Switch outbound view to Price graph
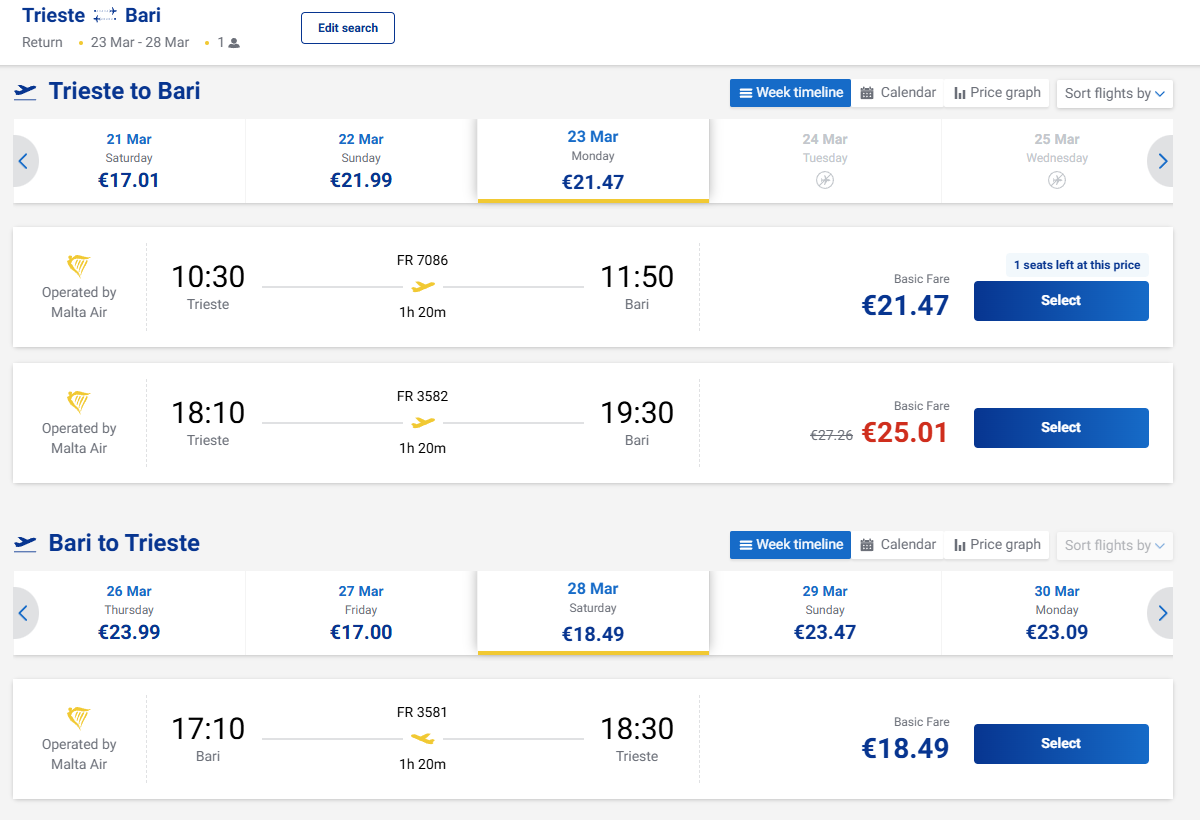Image resolution: width=1200 pixels, height=820 pixels. tap(997, 93)
